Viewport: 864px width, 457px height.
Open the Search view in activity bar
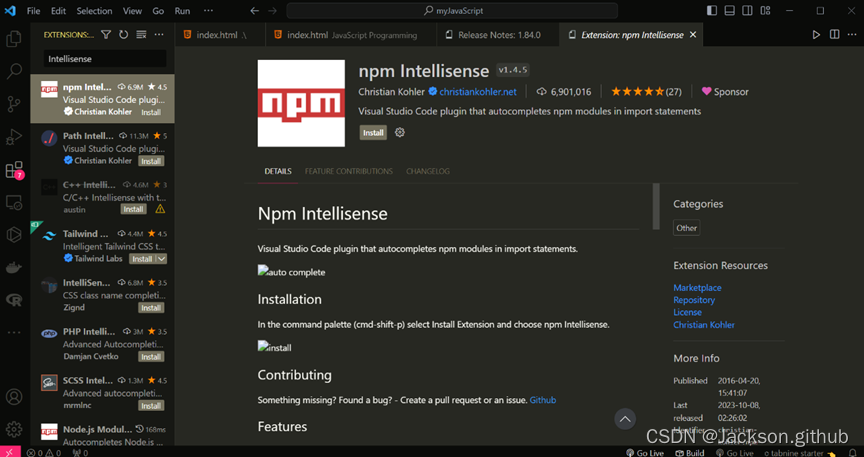[13, 71]
